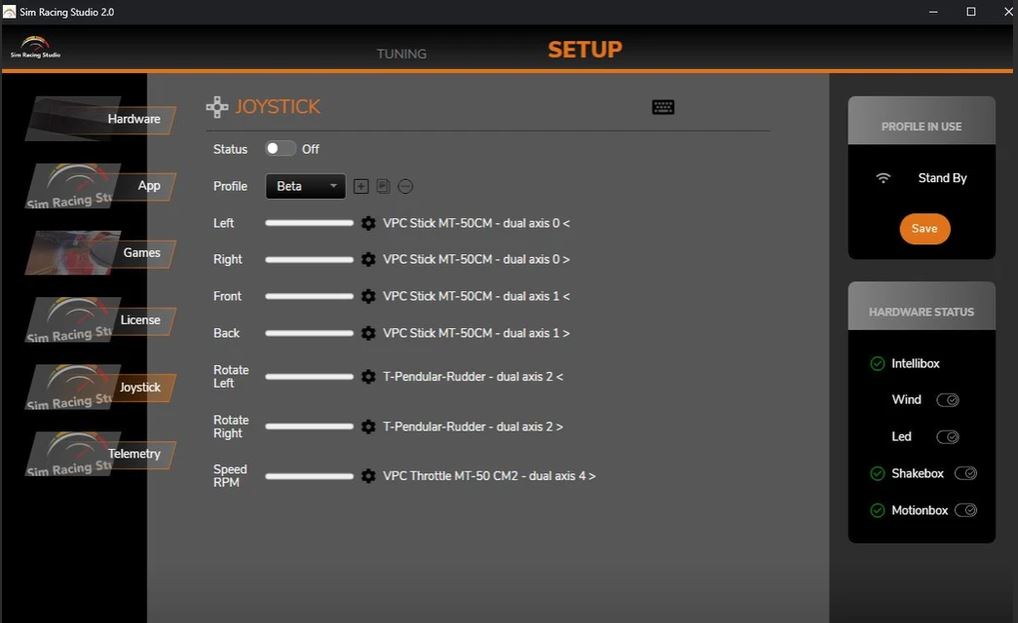Open the App section
Screen dimensions: 1018x623
[x=101, y=186]
